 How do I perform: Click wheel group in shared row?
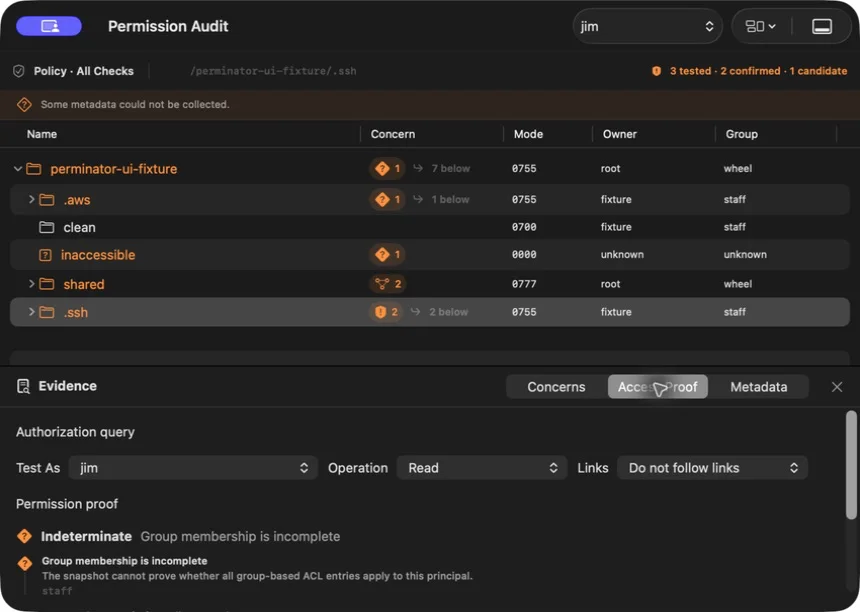coord(738,284)
